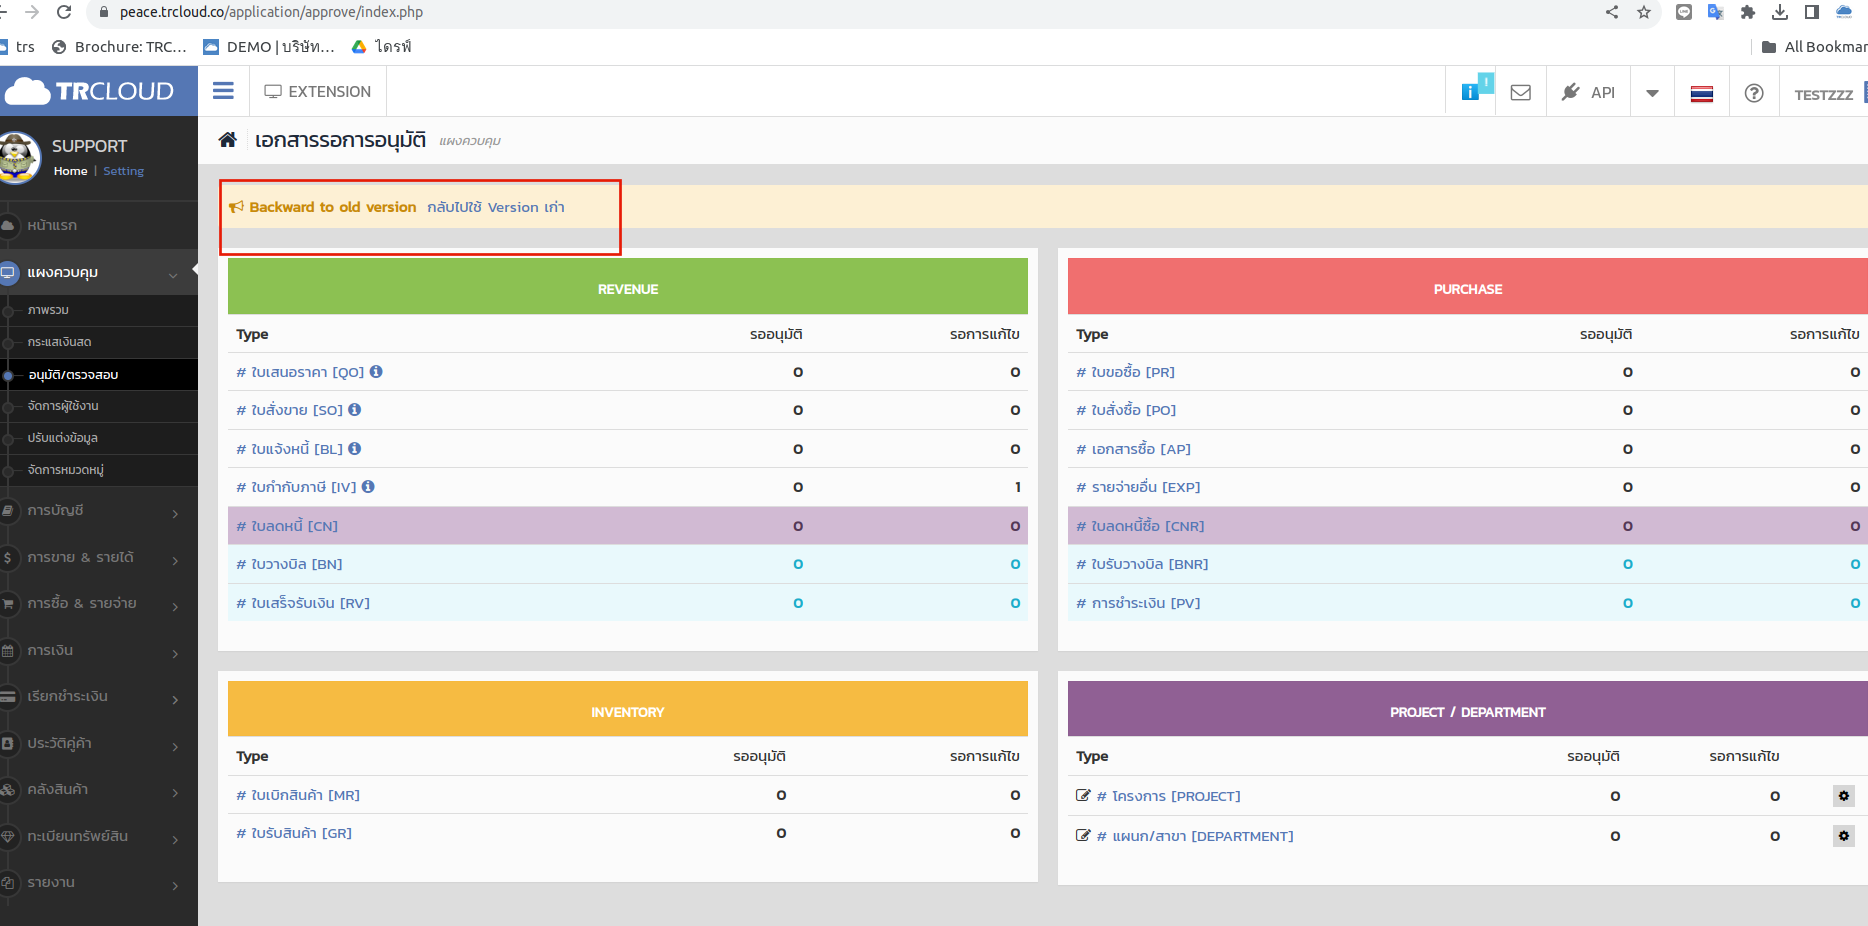Image resolution: width=1868 pixels, height=926 pixels.
Task: Open ใบสั่งขาย [SO] row link
Action: coord(289,410)
